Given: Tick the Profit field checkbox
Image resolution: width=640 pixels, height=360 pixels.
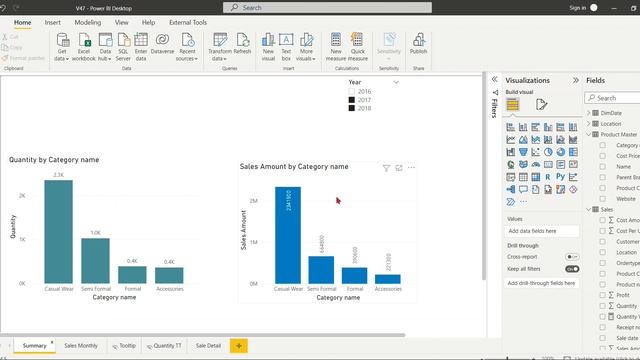Looking at the screenshot, I should pyautogui.click(x=602, y=295).
